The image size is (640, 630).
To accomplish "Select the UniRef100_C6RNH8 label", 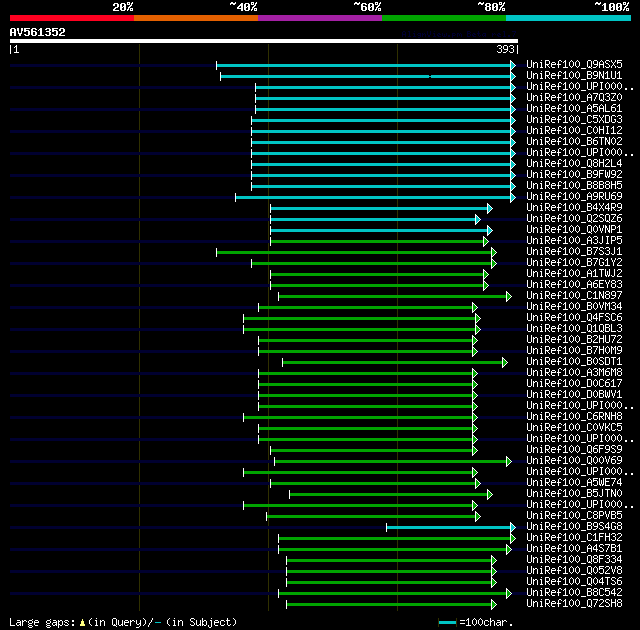I will pyautogui.click(x=574, y=417).
